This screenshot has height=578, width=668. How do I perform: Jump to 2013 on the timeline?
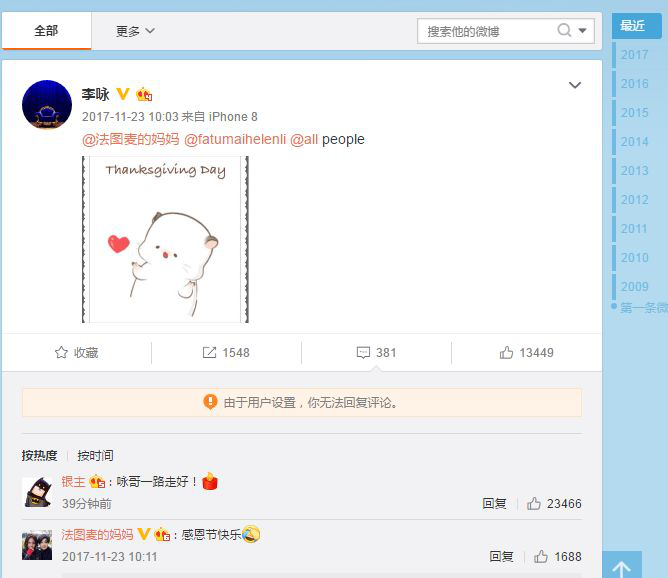click(x=634, y=171)
